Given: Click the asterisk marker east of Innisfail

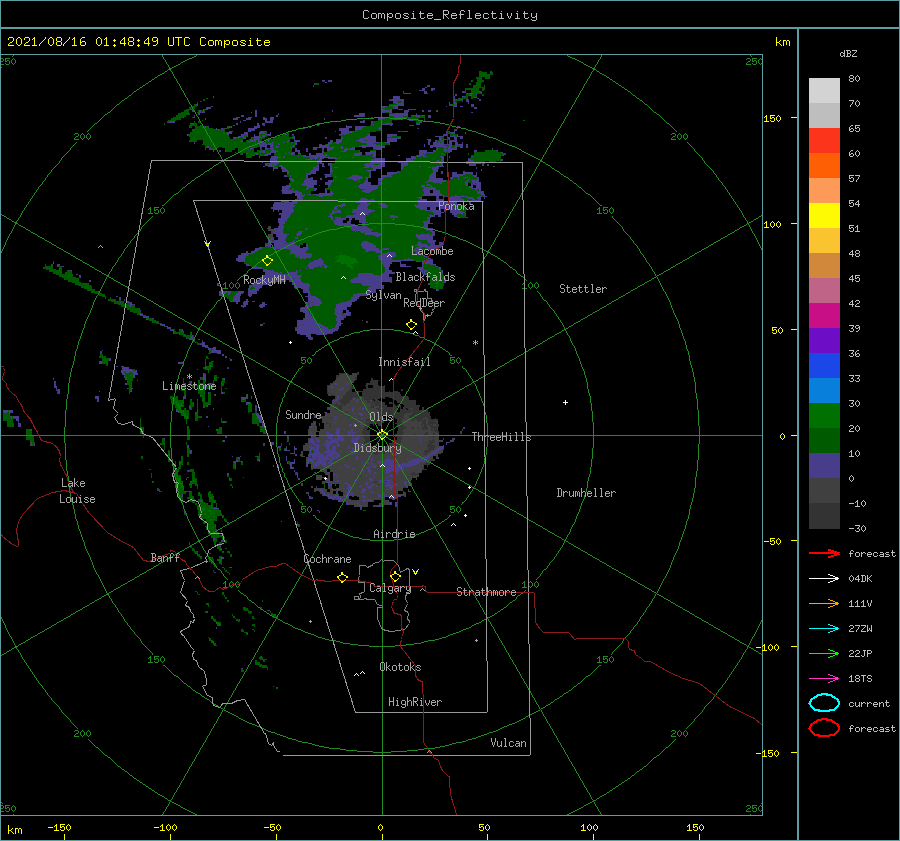Looking at the screenshot, I should click(475, 343).
